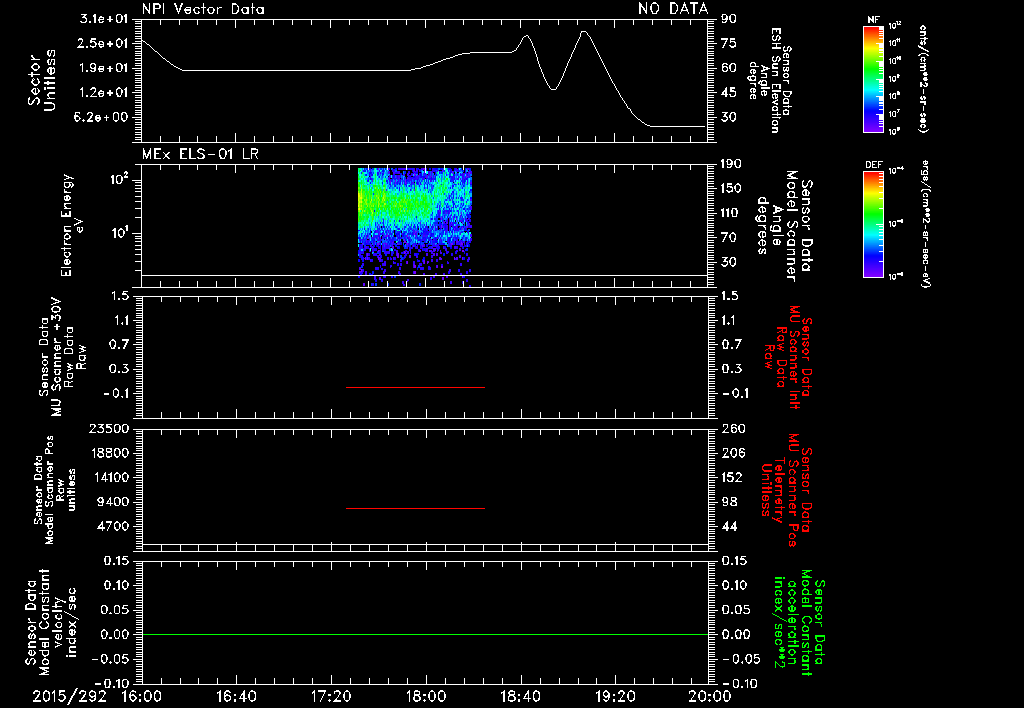Screen dimensions: 1024x708
Task: Click the 9400 tick on the Scanner Pos axis
Action: [113, 502]
